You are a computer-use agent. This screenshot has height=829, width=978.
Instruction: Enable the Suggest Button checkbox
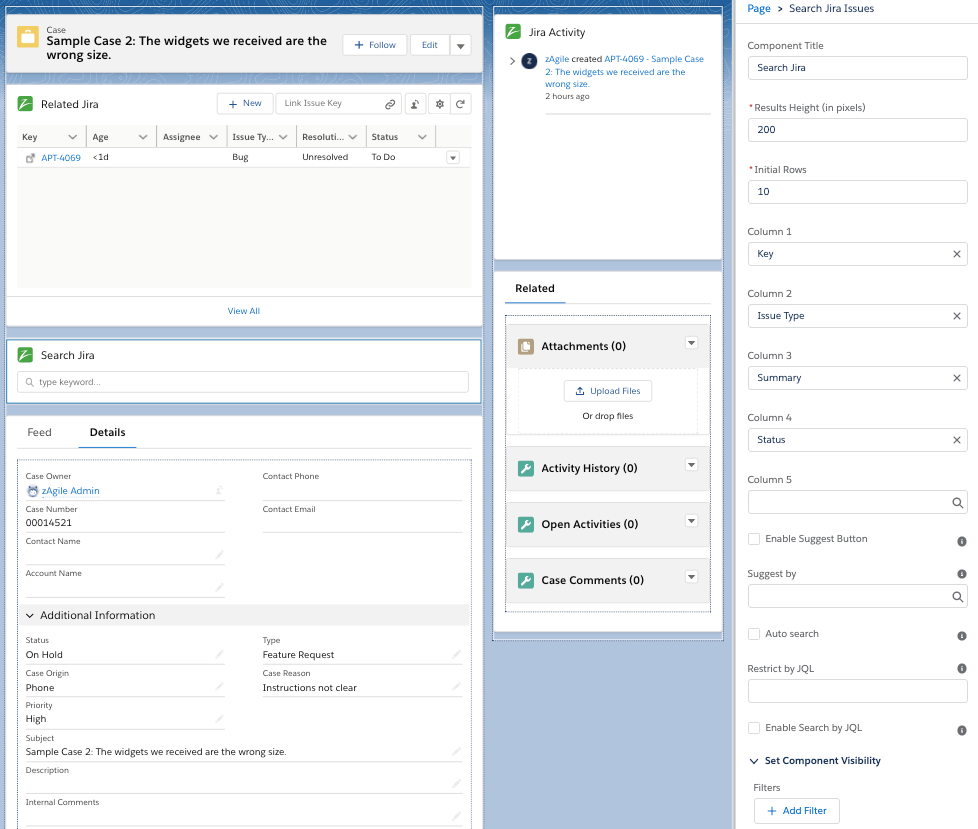click(x=754, y=539)
